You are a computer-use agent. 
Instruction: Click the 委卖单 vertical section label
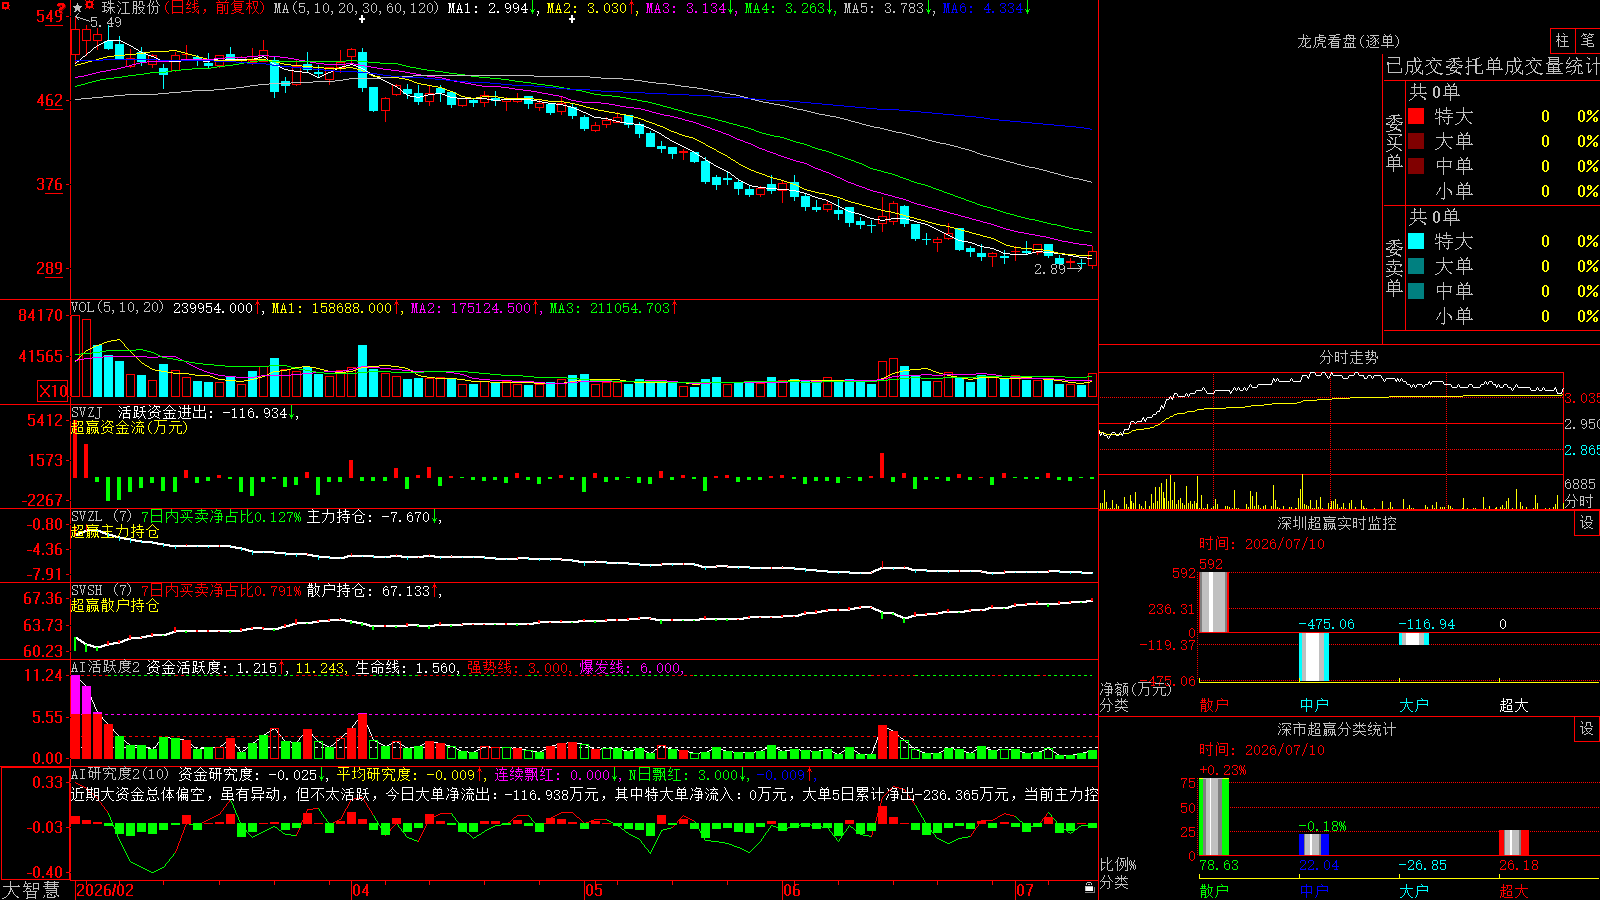tap(1394, 268)
